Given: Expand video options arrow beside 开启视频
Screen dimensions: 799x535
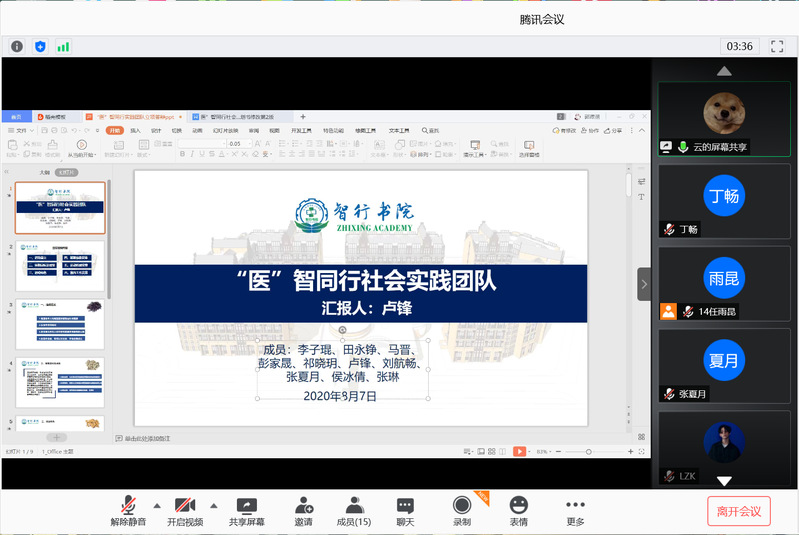Looking at the screenshot, I should click(x=213, y=505).
